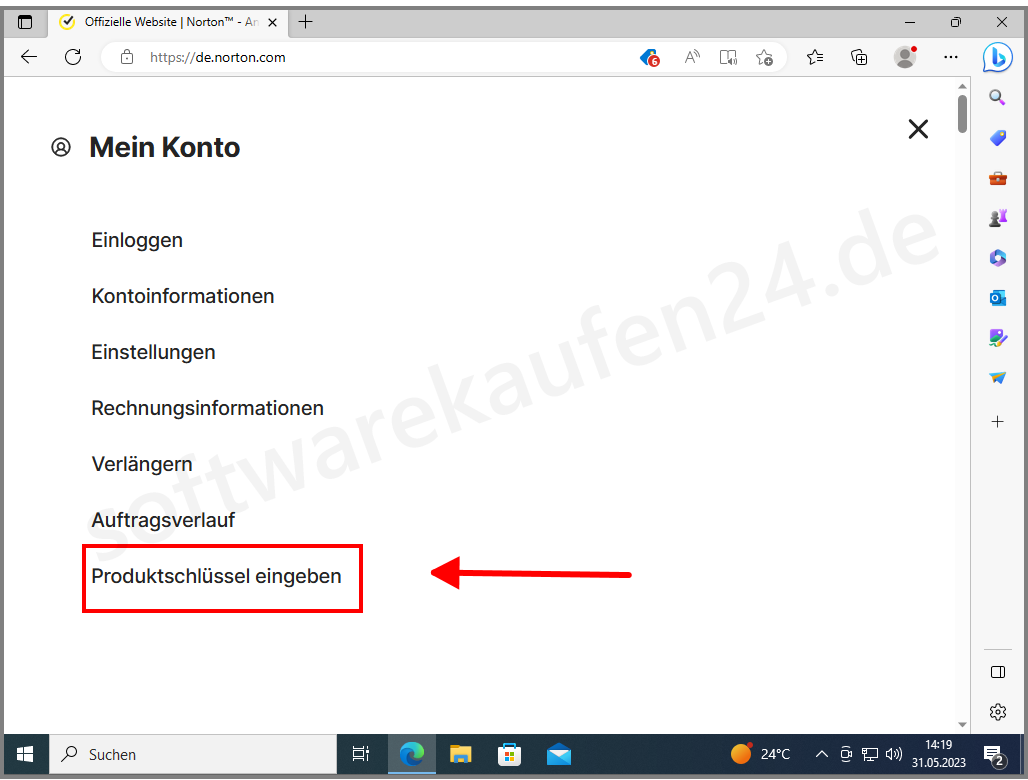This screenshot has height=780, width=1028.
Task: Open Bing Chat sidebar button
Action: click(998, 58)
